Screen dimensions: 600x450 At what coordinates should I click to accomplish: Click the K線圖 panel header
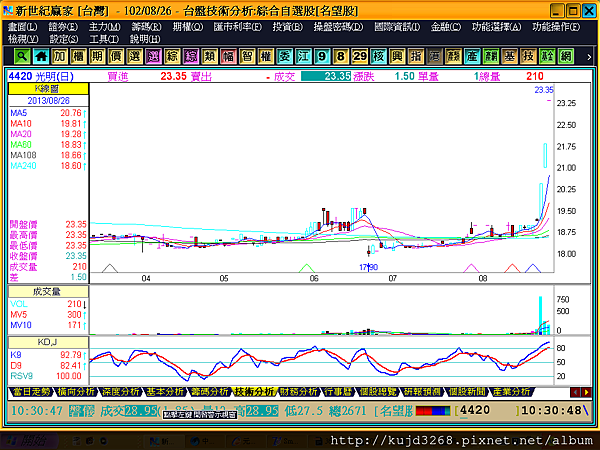48,89
